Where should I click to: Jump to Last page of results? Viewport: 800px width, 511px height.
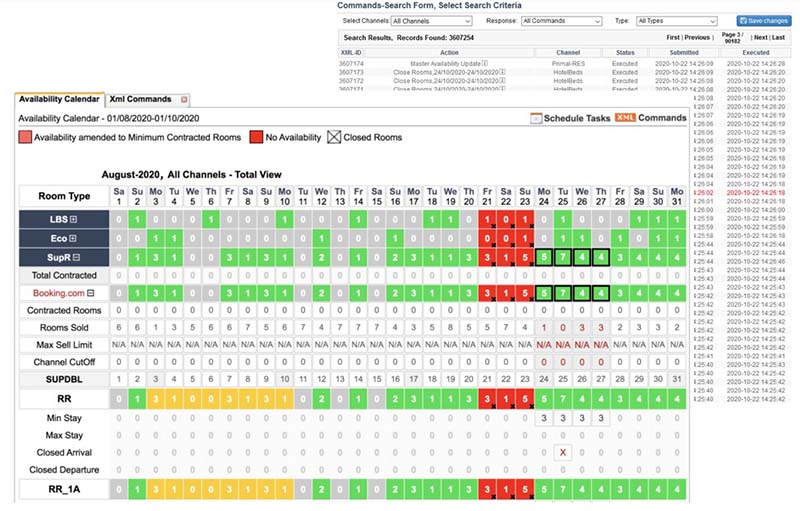[x=780, y=37]
